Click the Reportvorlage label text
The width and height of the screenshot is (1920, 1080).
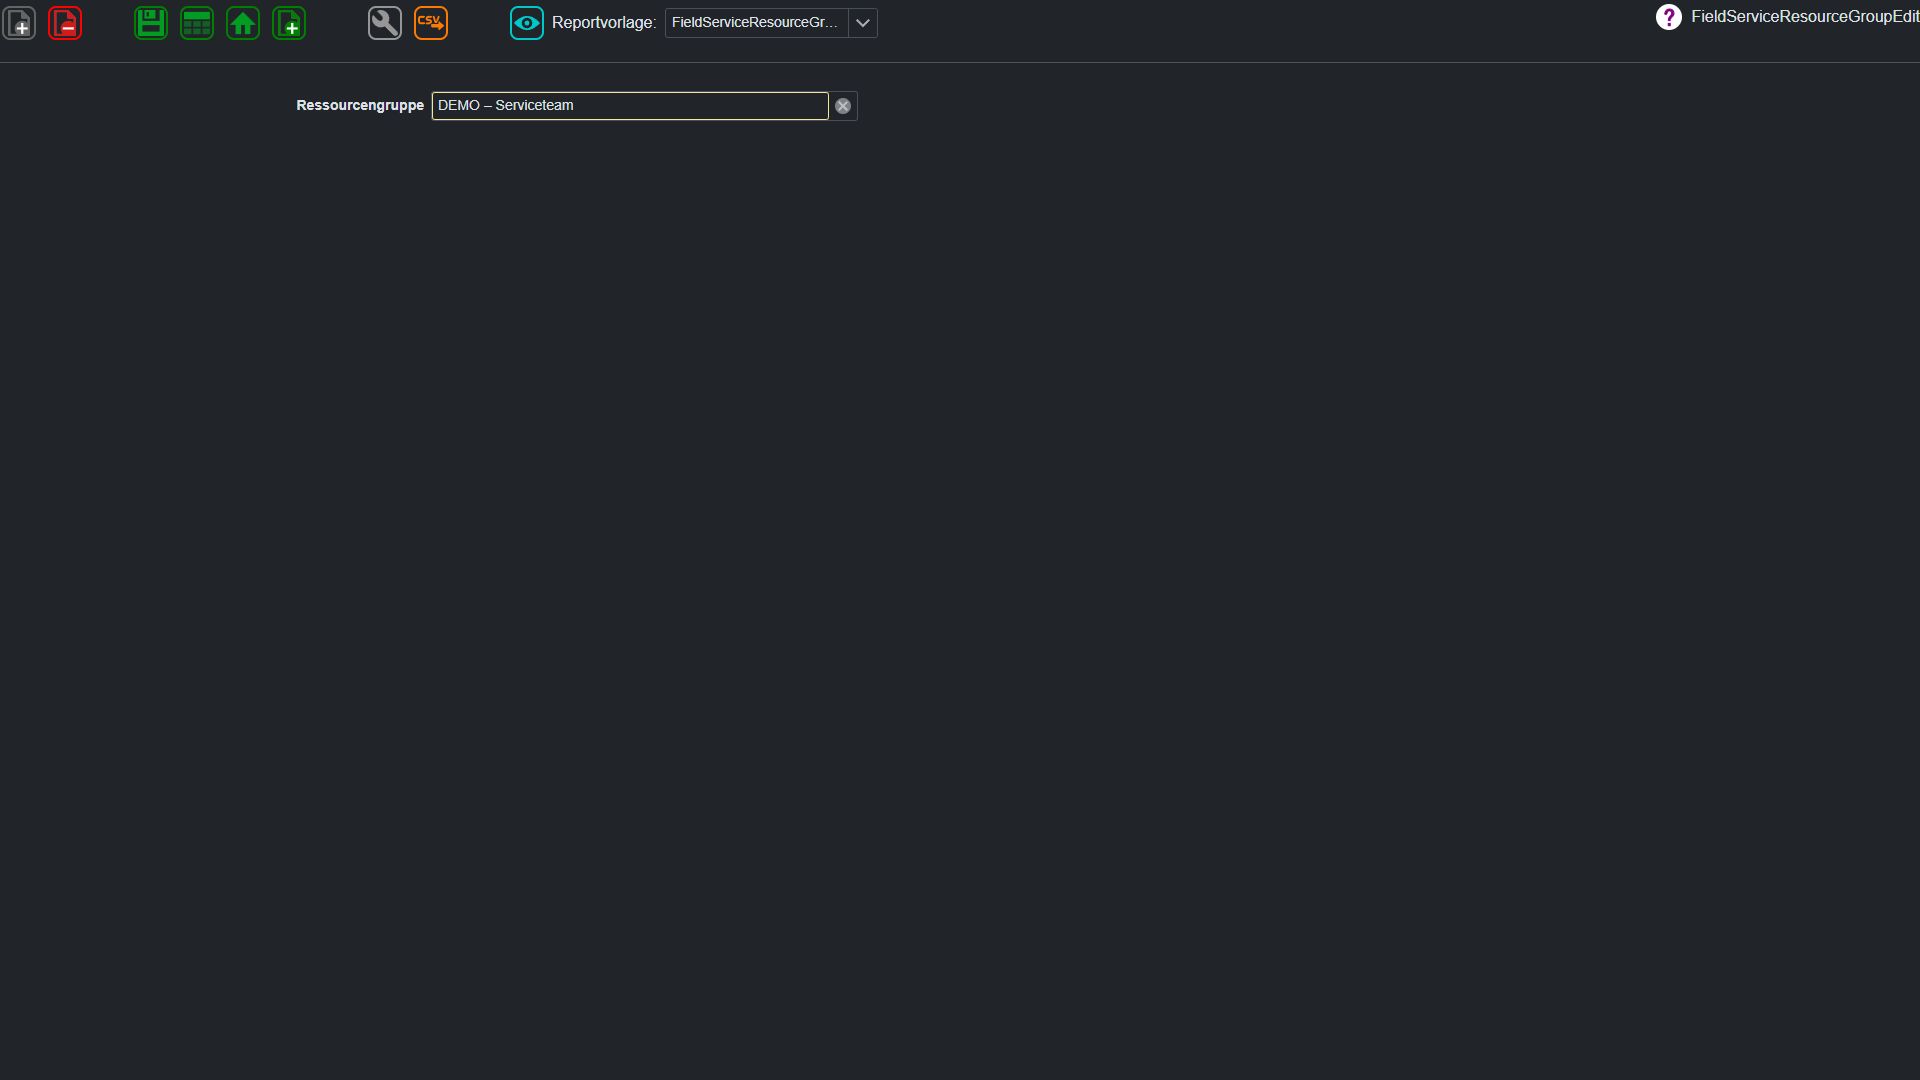604,23
